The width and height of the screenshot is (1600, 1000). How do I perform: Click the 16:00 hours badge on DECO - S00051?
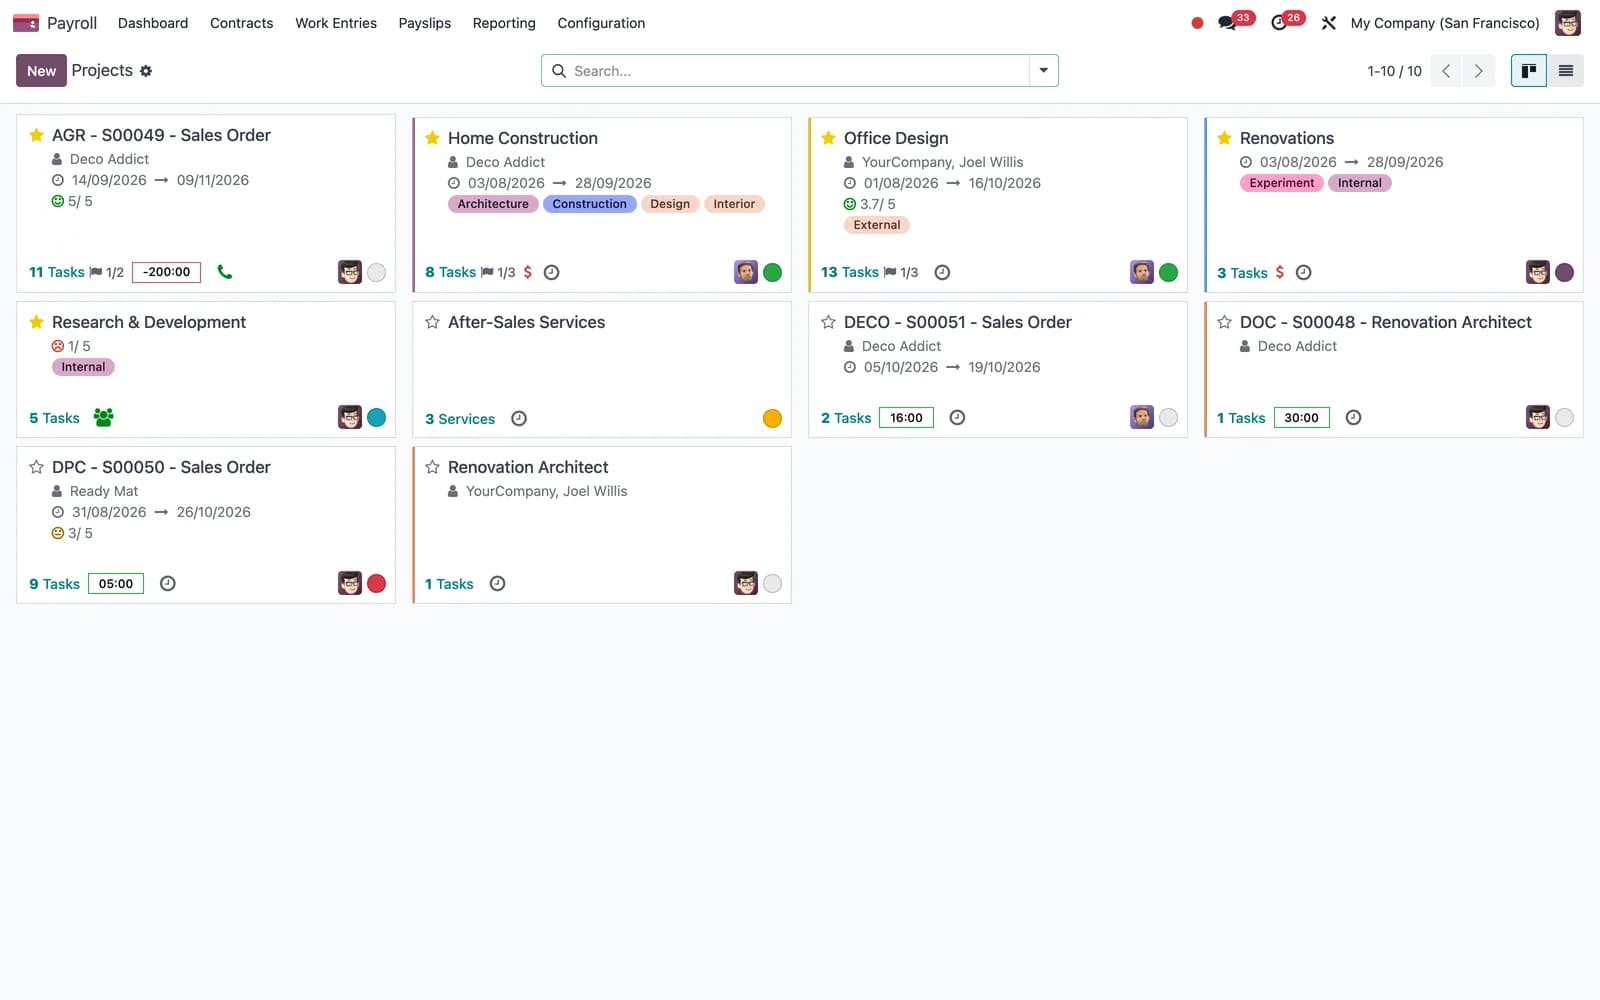tap(906, 417)
